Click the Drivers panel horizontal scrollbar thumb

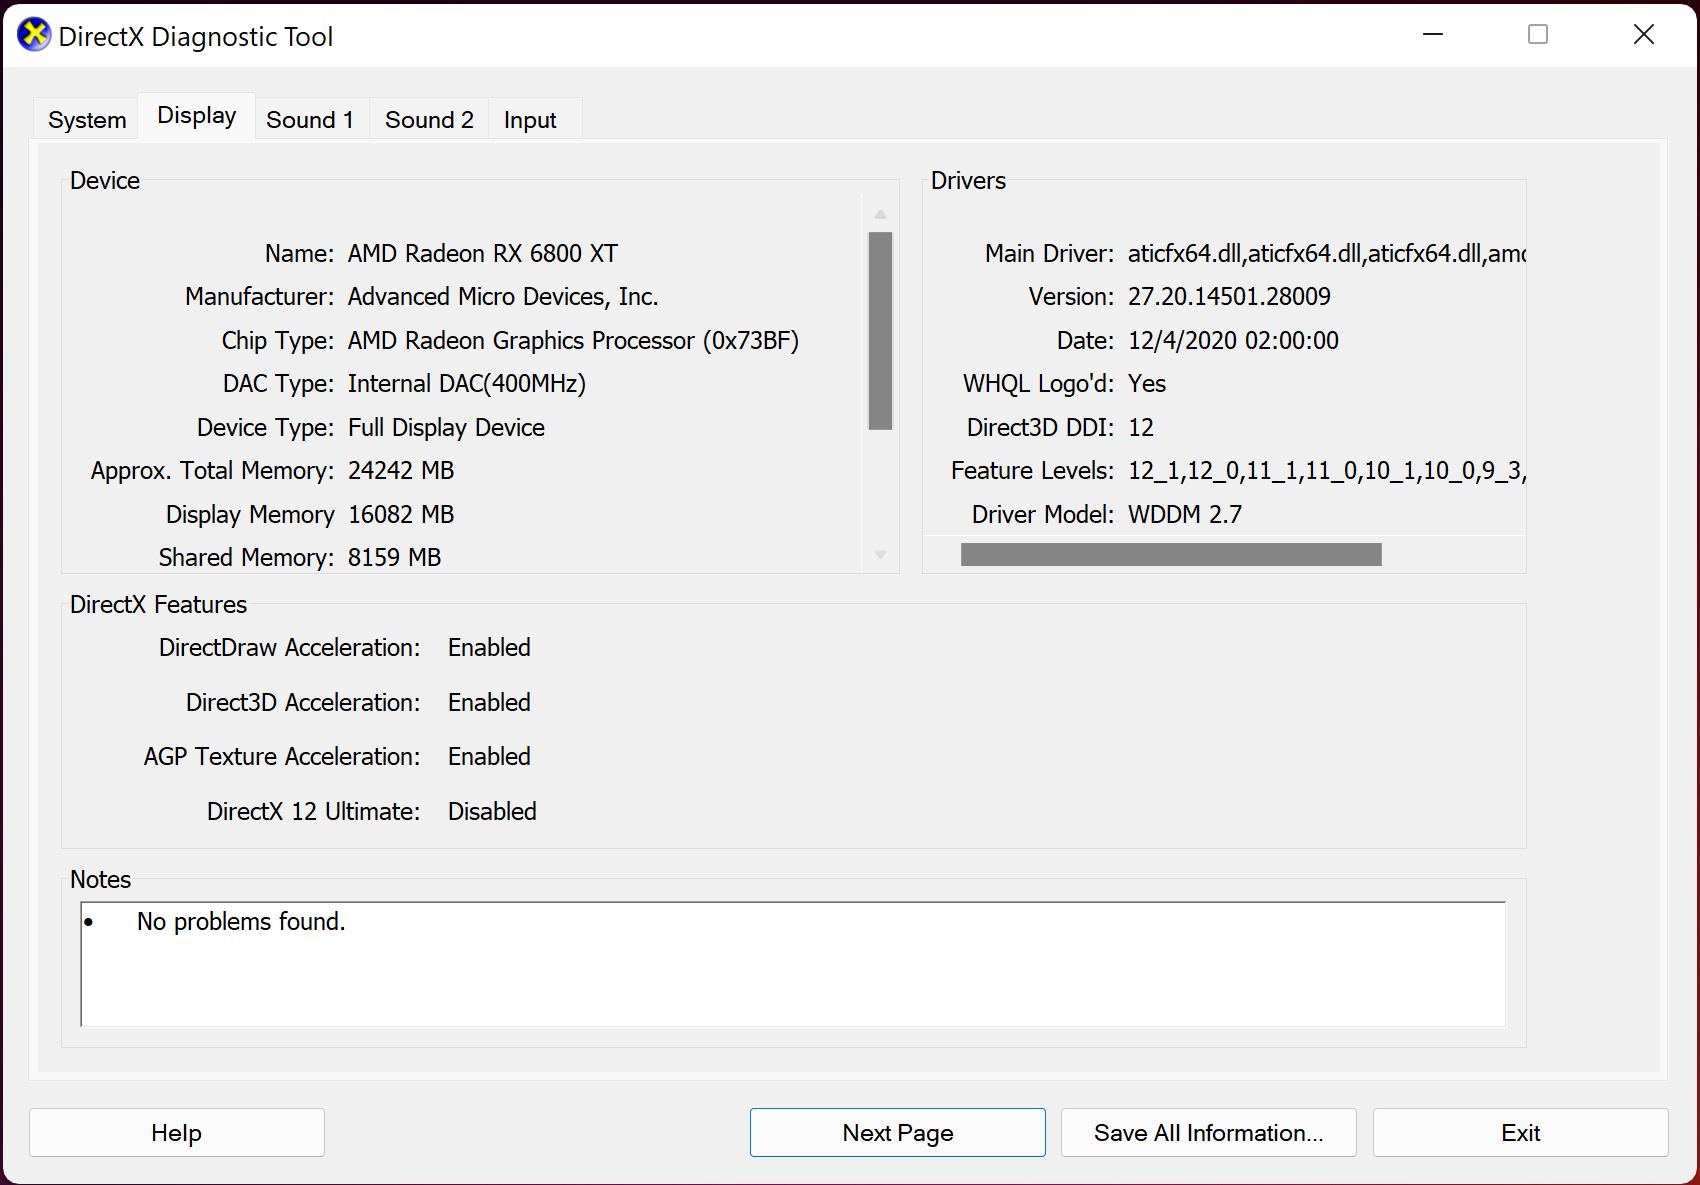coord(1171,555)
